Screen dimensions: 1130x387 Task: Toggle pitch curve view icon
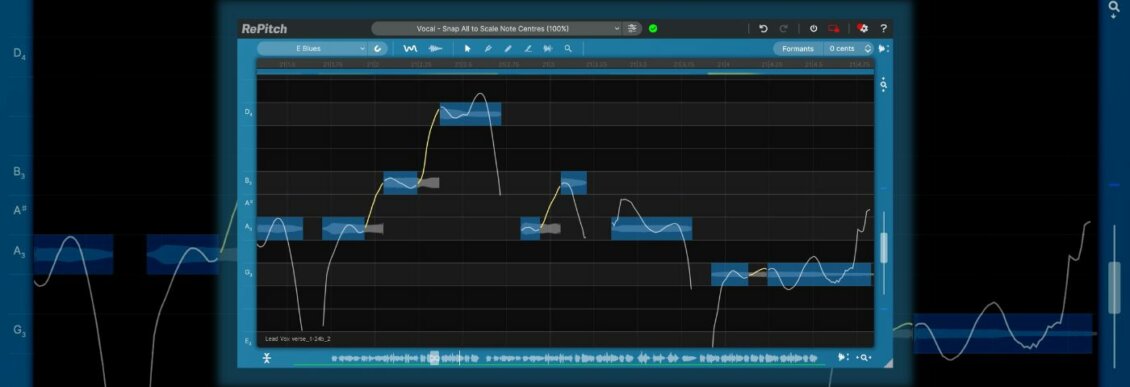[410, 48]
